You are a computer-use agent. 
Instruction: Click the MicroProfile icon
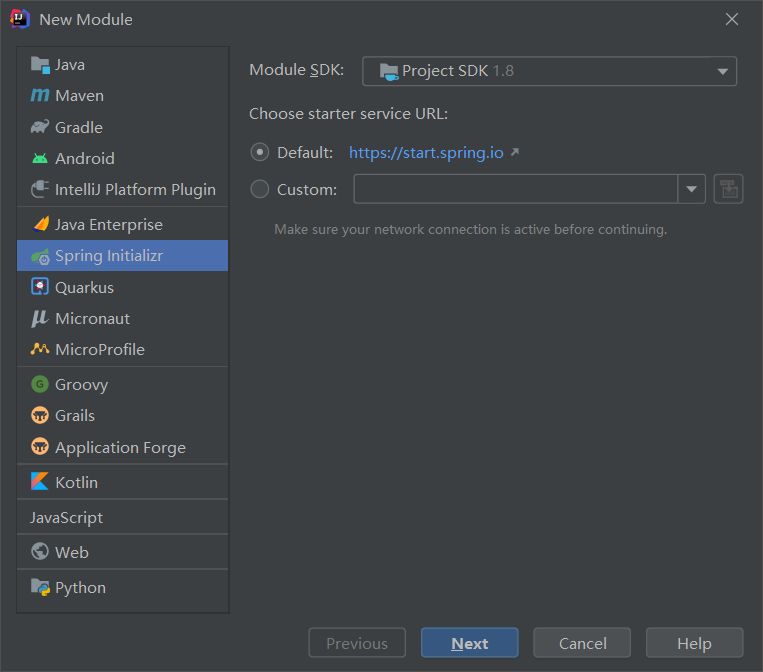click(40, 348)
